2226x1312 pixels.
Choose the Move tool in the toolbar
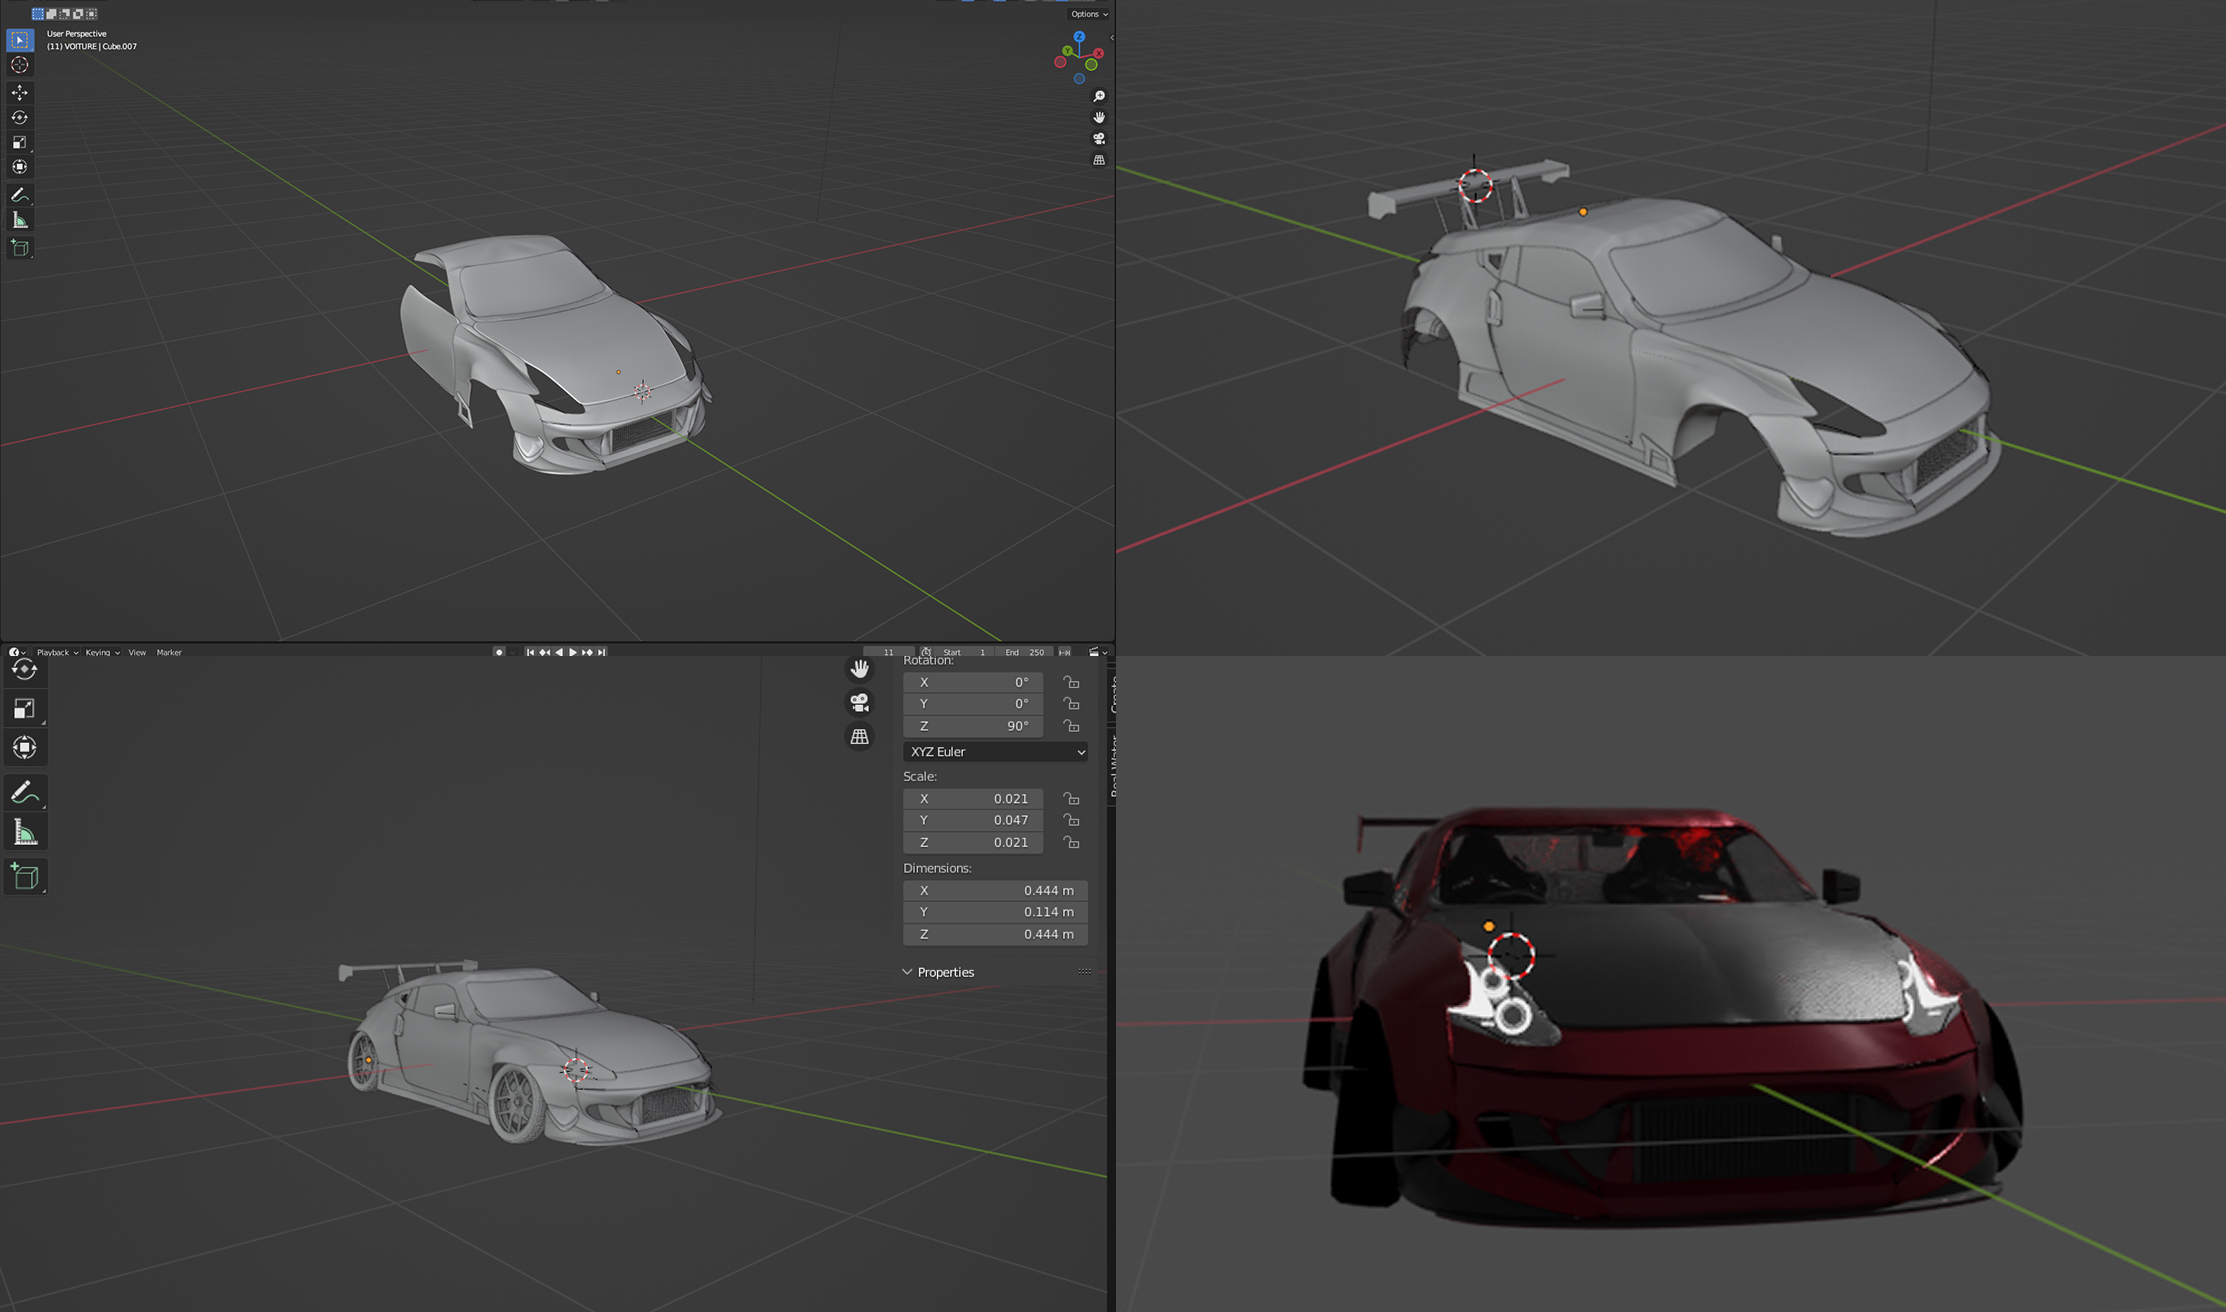20,92
